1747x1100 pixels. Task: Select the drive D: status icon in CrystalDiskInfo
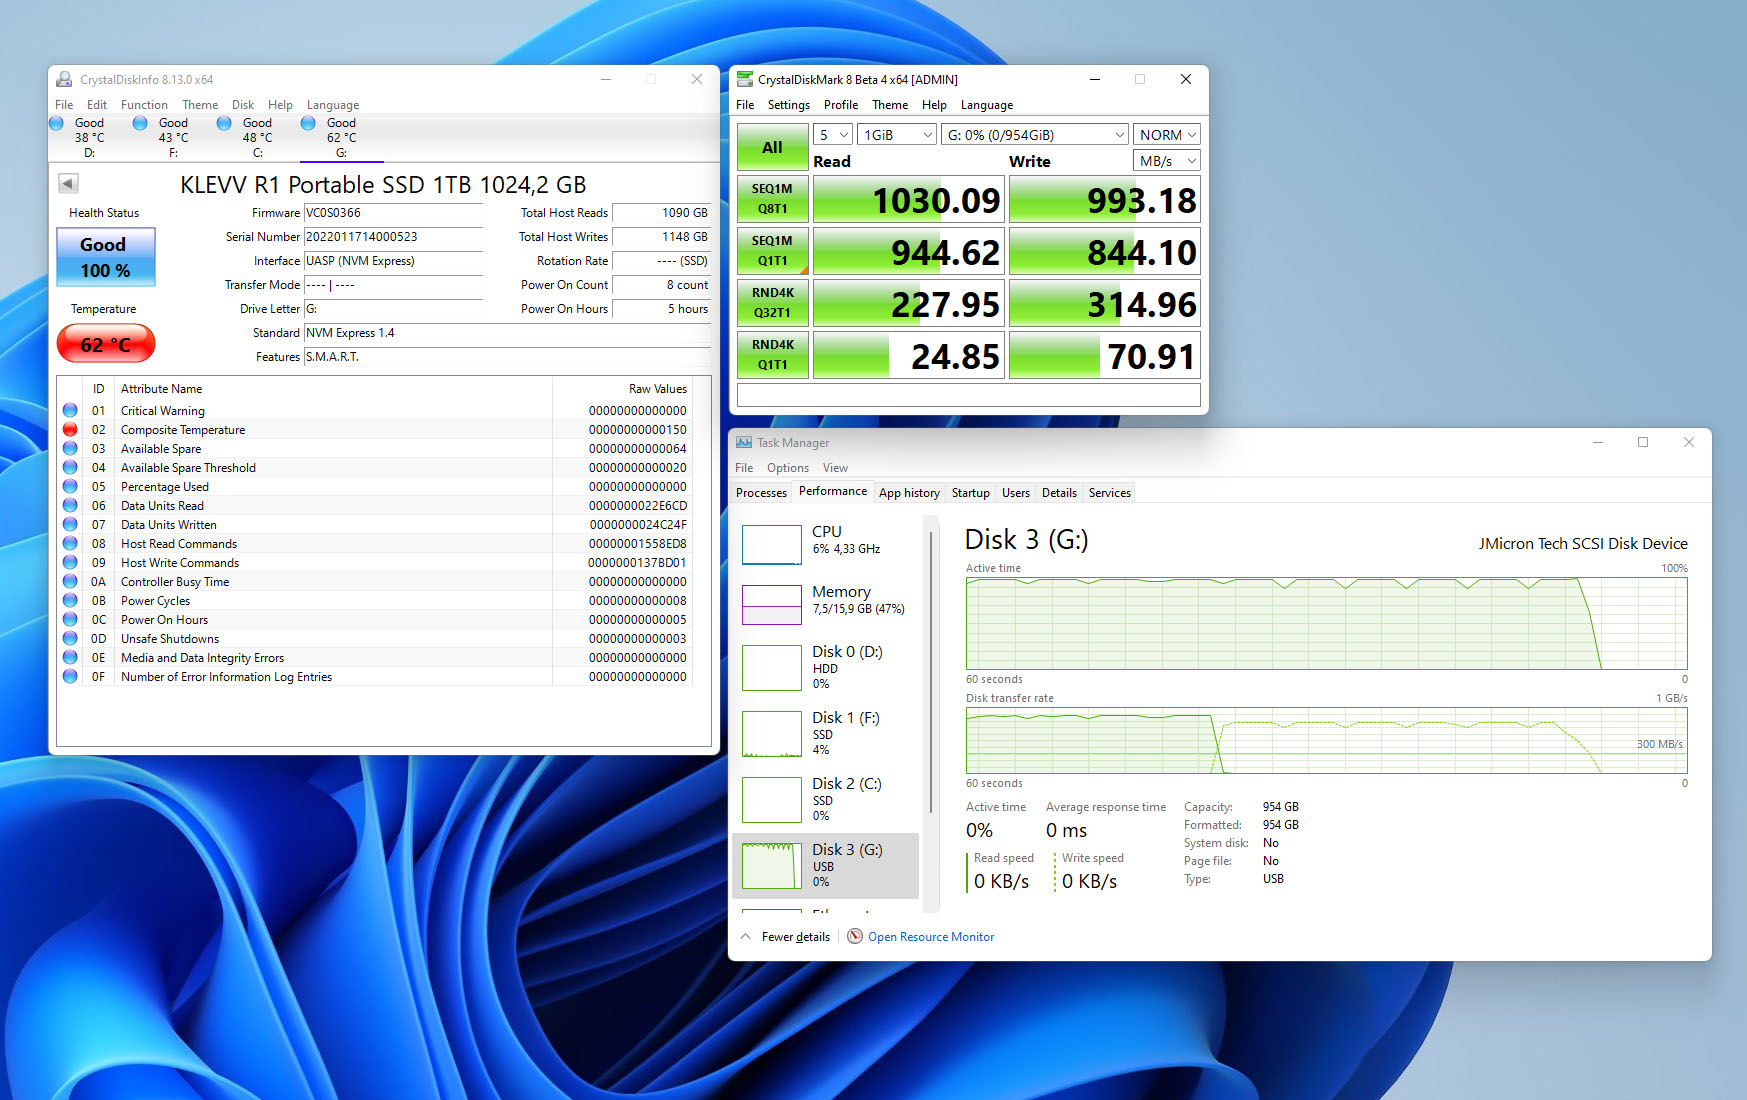coord(57,123)
